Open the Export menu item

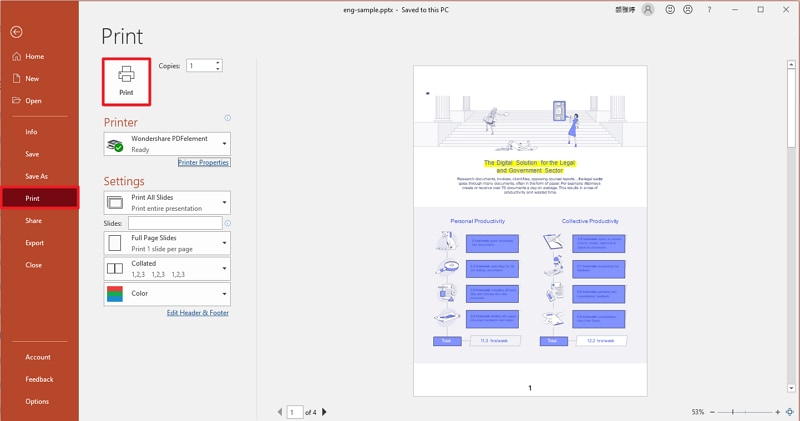(35, 243)
